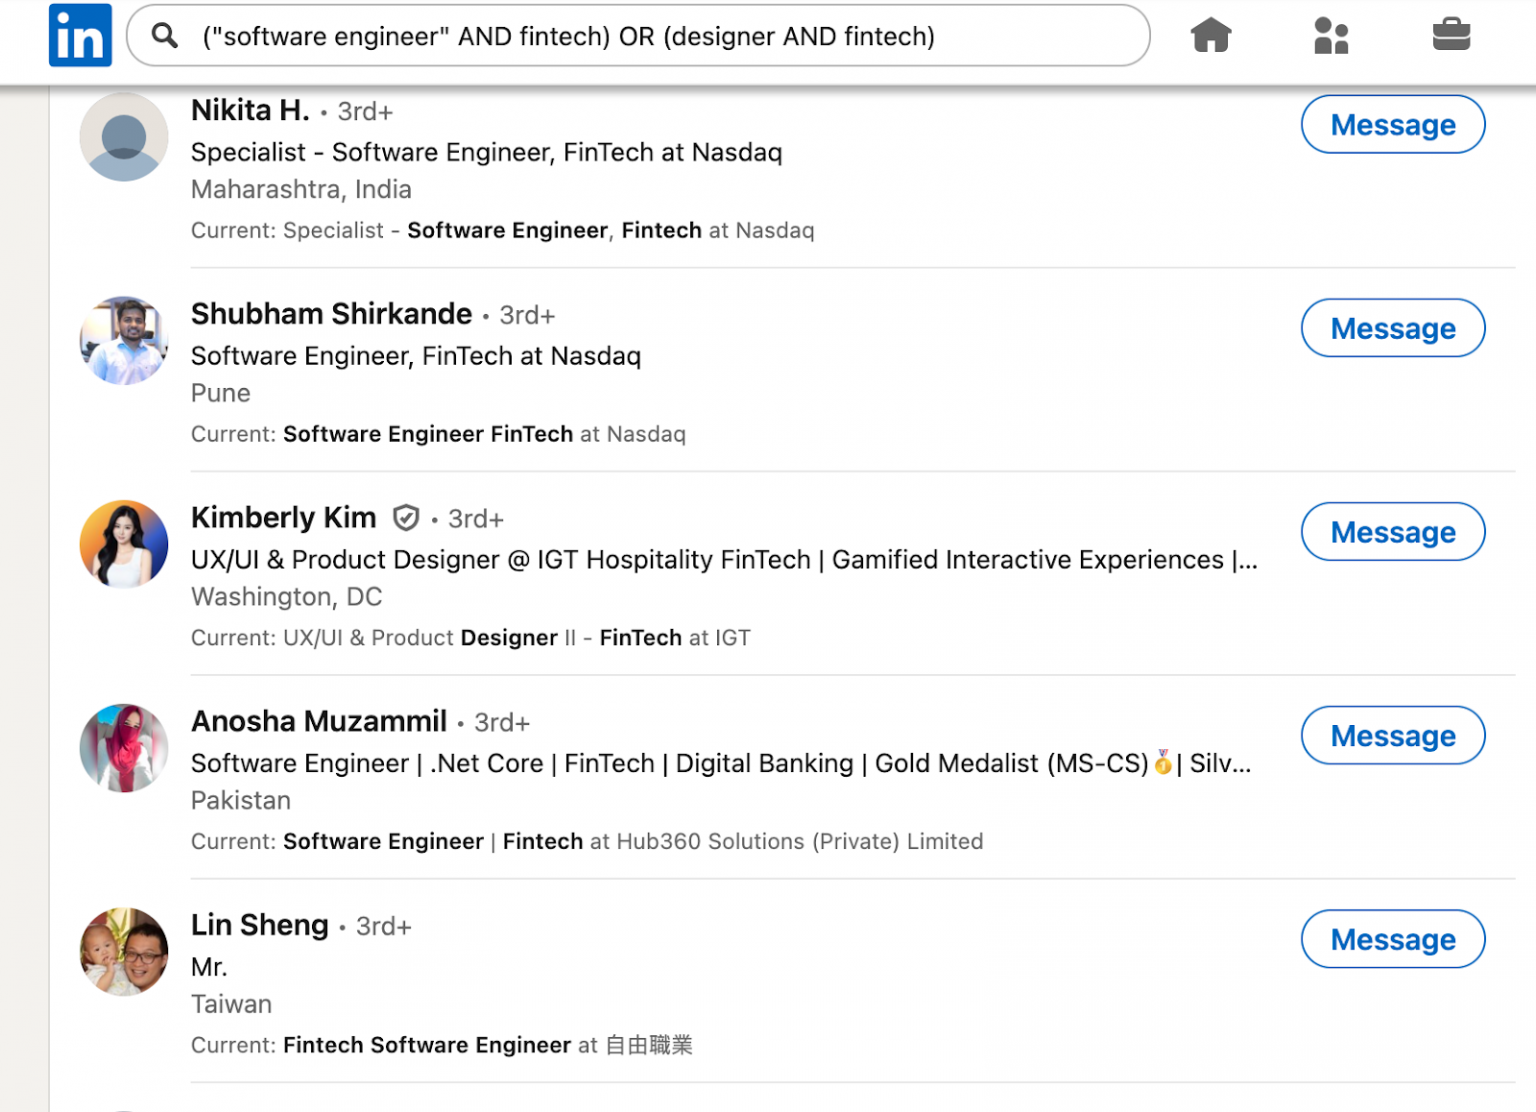Open Anosha Muzammil's profile
Image resolution: width=1536 pixels, height=1112 pixels.
(318, 721)
